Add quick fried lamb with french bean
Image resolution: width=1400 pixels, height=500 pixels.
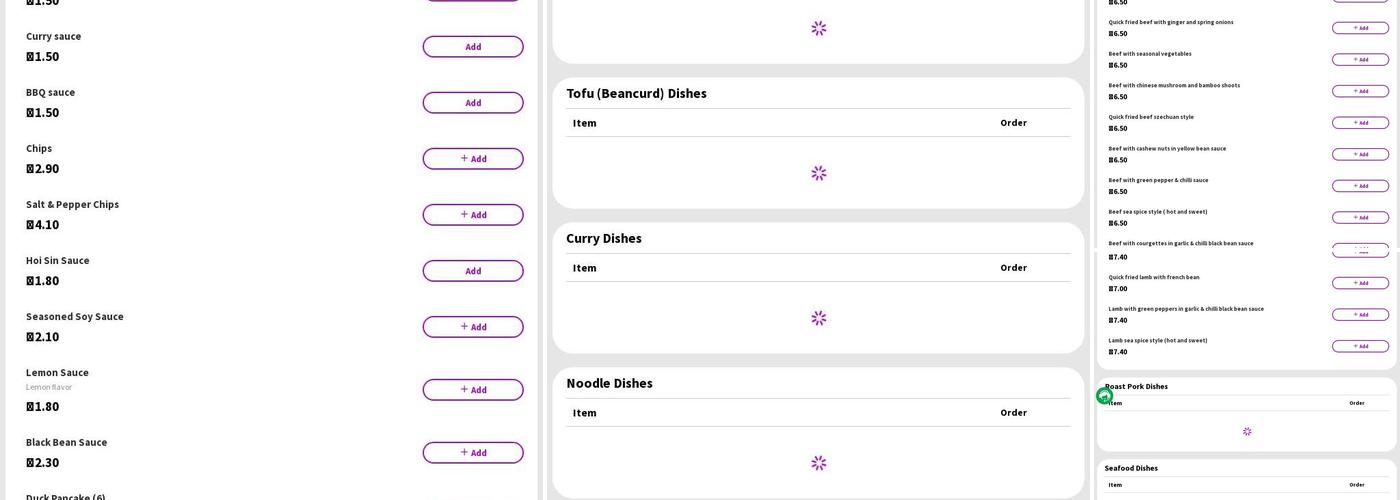point(1360,283)
